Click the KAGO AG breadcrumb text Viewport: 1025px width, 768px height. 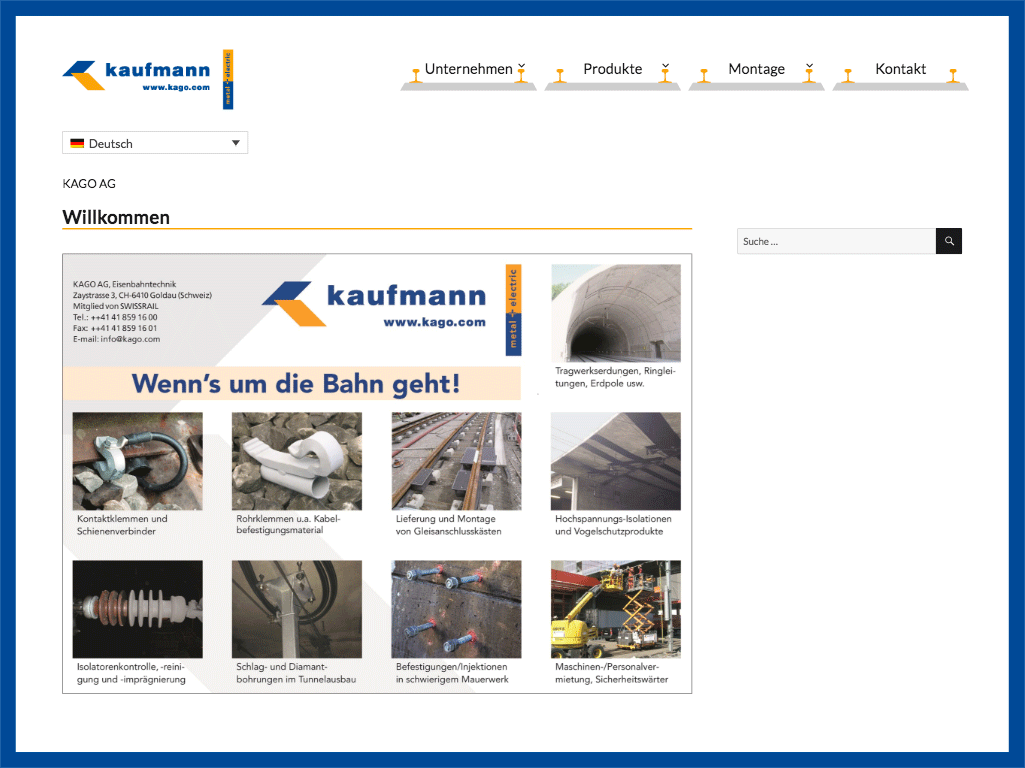89,184
